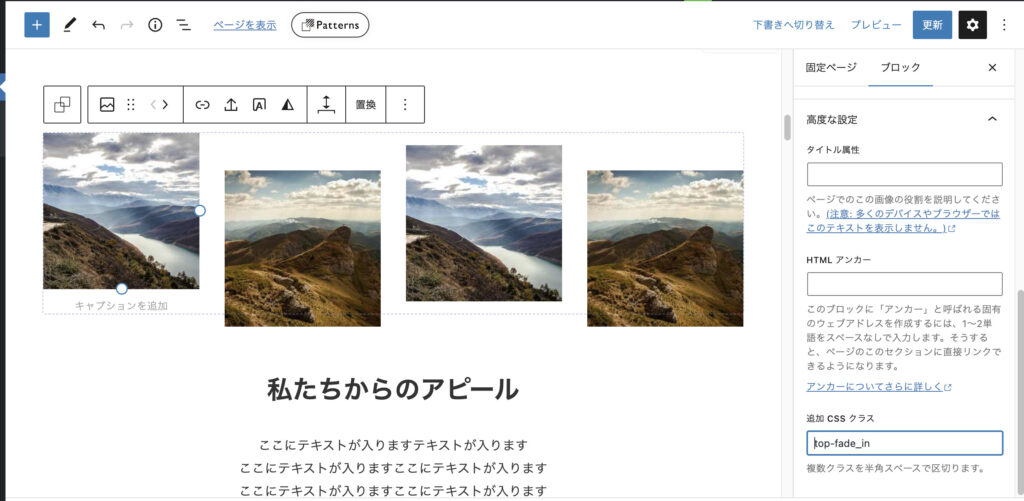Focus the タイトル属性 input field
1024x501 pixels.
pyautogui.click(x=904, y=174)
